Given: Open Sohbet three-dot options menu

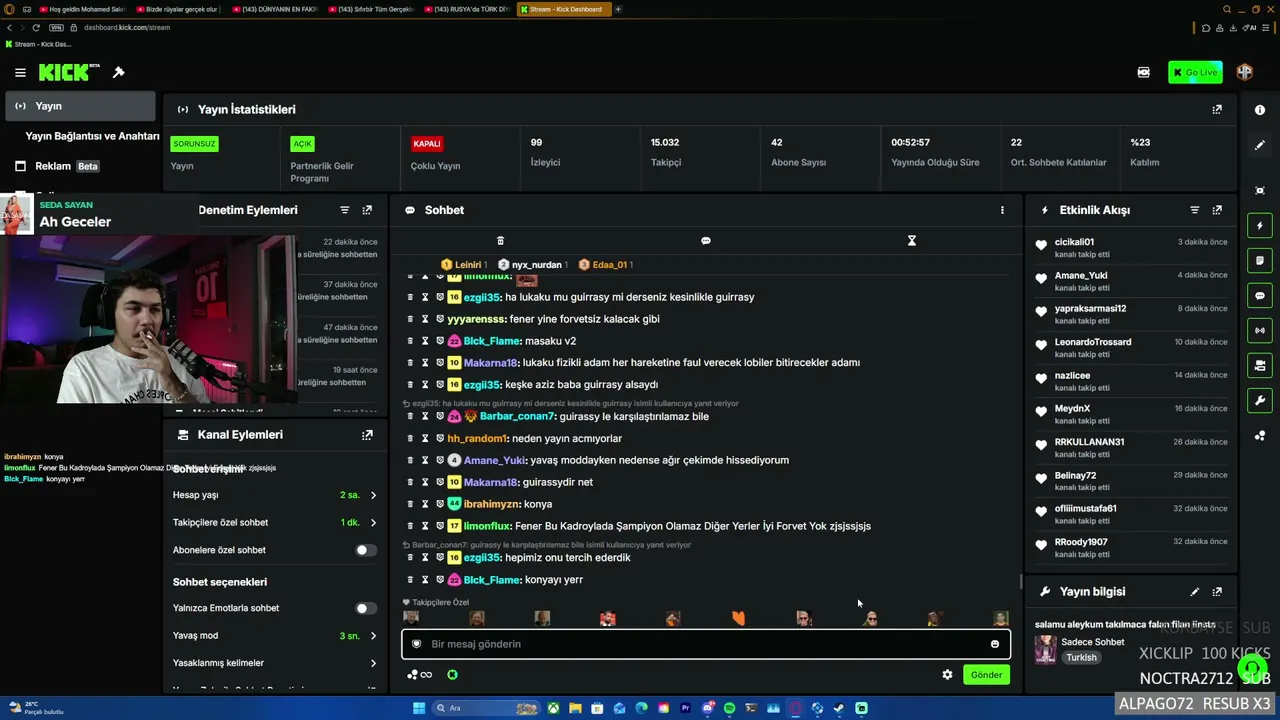Looking at the screenshot, I should click(x=1002, y=210).
